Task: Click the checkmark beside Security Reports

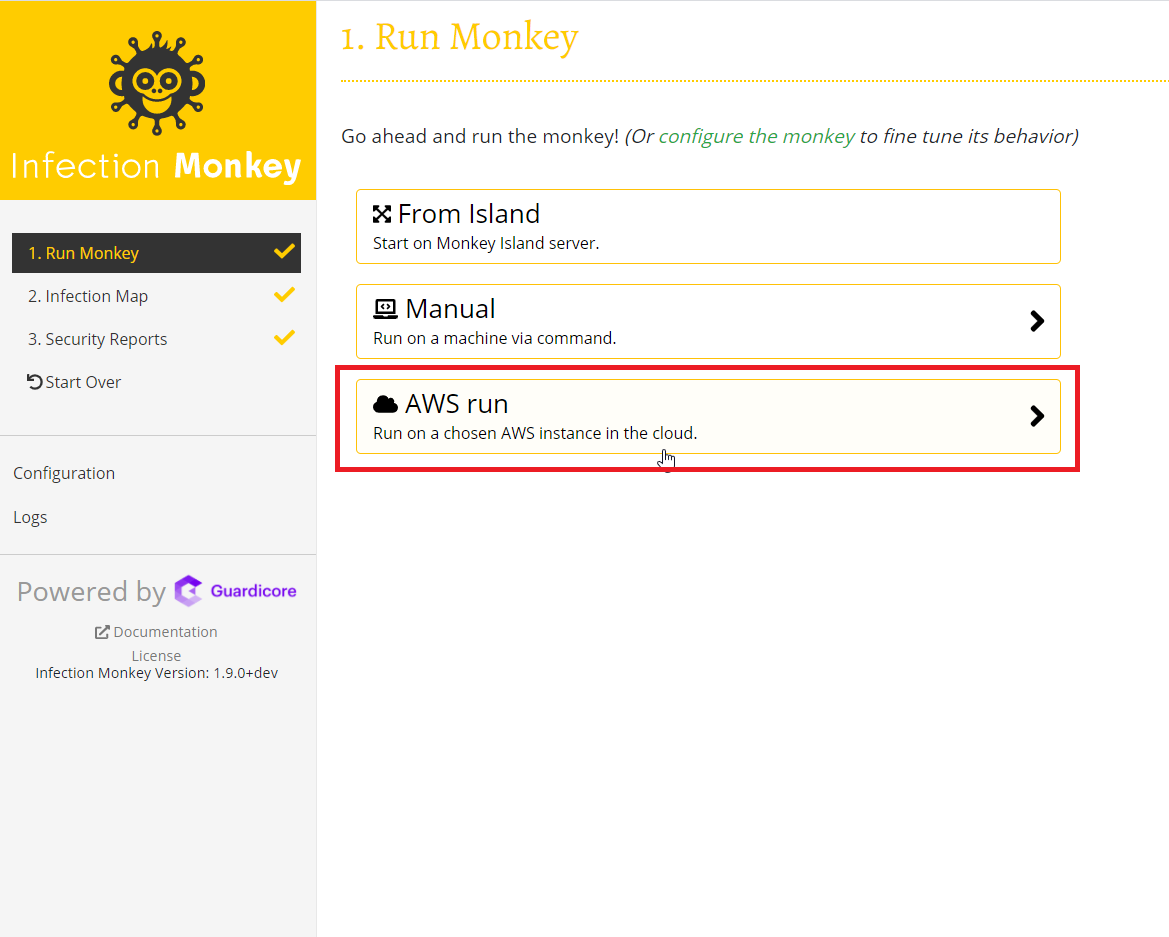Action: point(284,338)
